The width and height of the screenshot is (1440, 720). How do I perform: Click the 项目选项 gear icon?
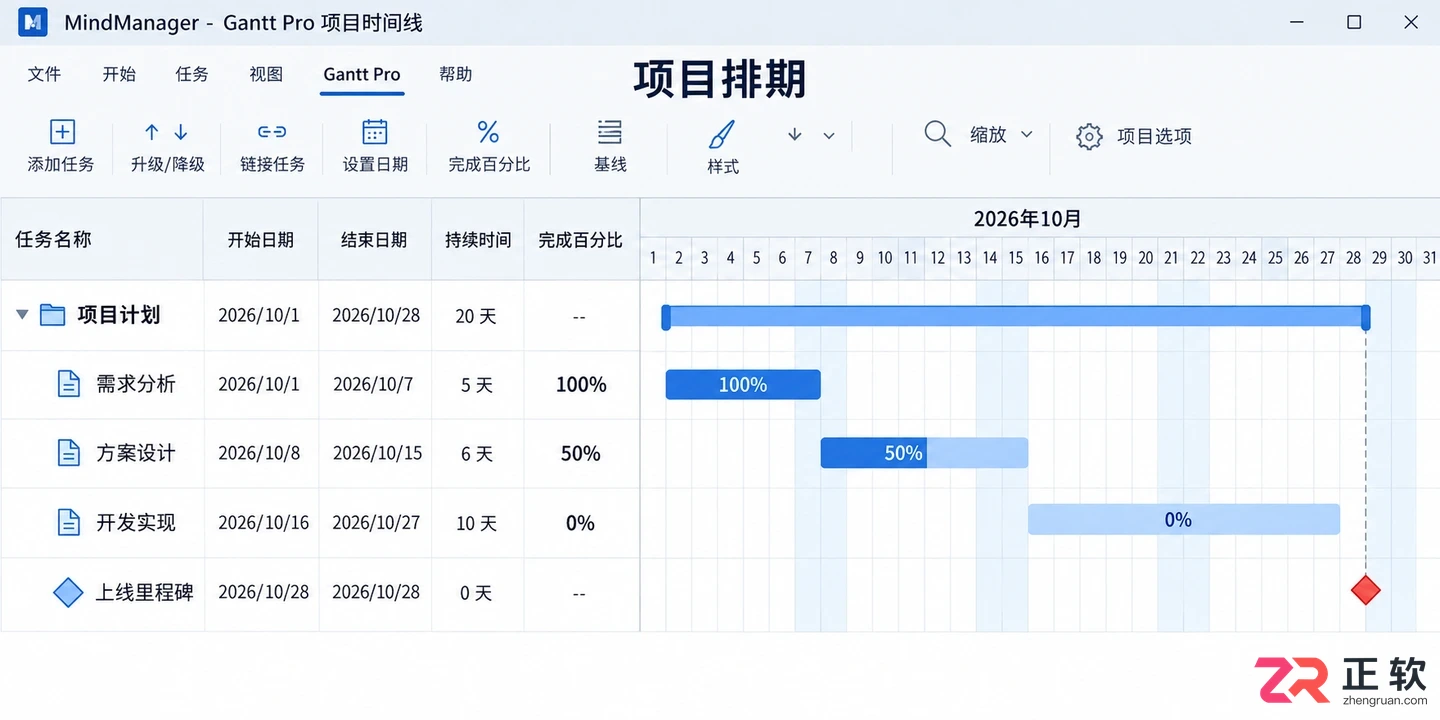tap(1089, 136)
